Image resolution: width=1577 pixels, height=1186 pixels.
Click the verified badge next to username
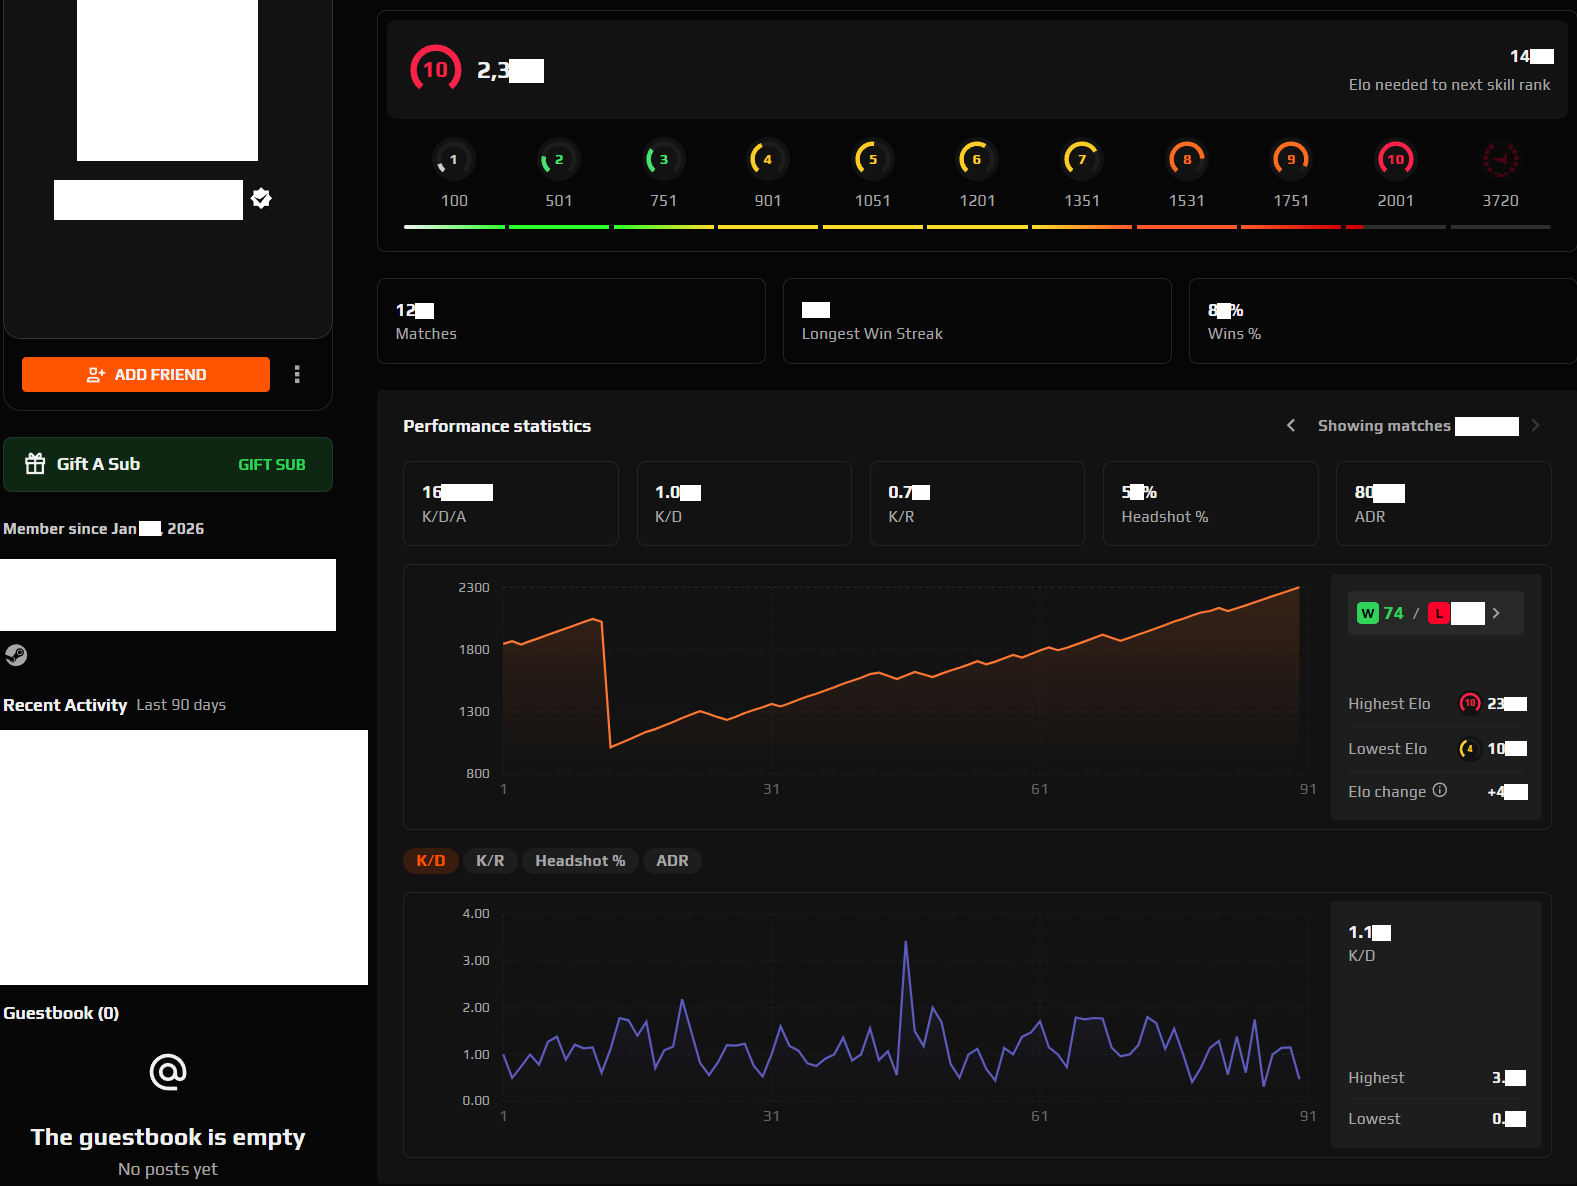(262, 198)
